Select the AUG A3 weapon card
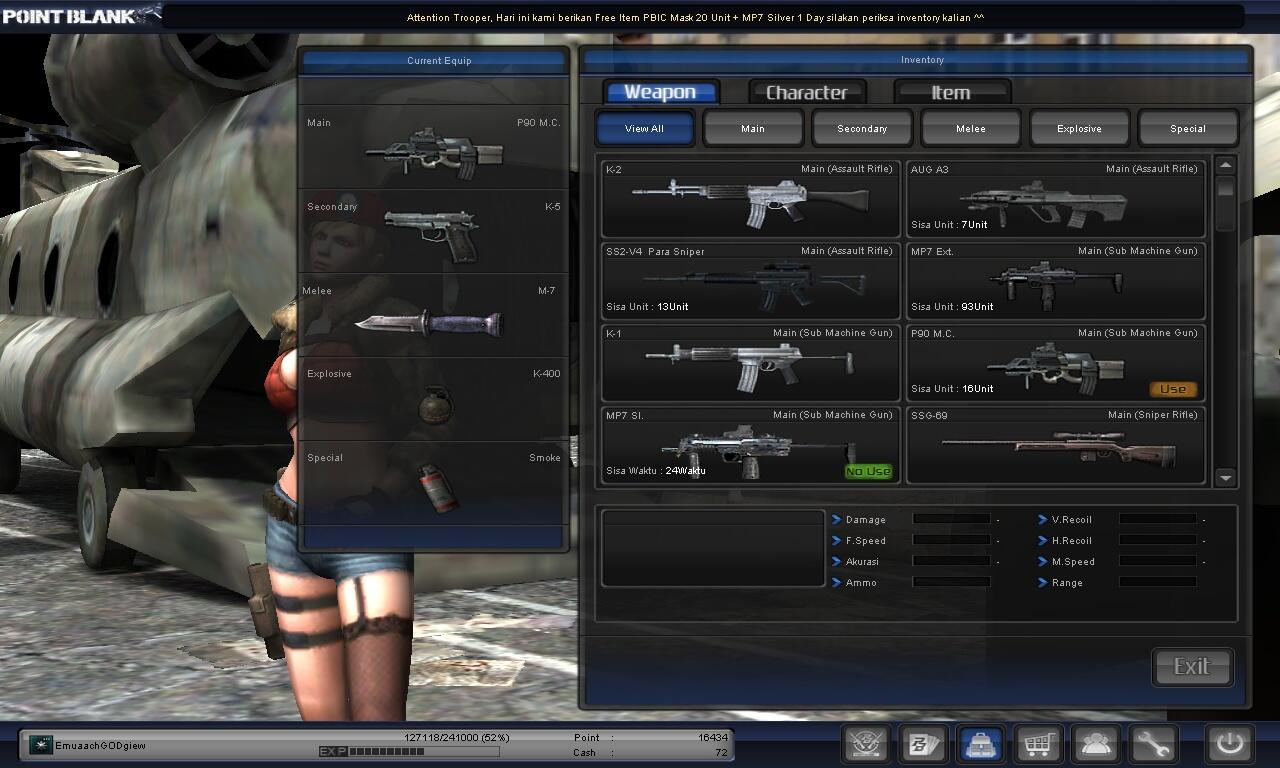This screenshot has height=768, width=1280. tap(1056, 198)
